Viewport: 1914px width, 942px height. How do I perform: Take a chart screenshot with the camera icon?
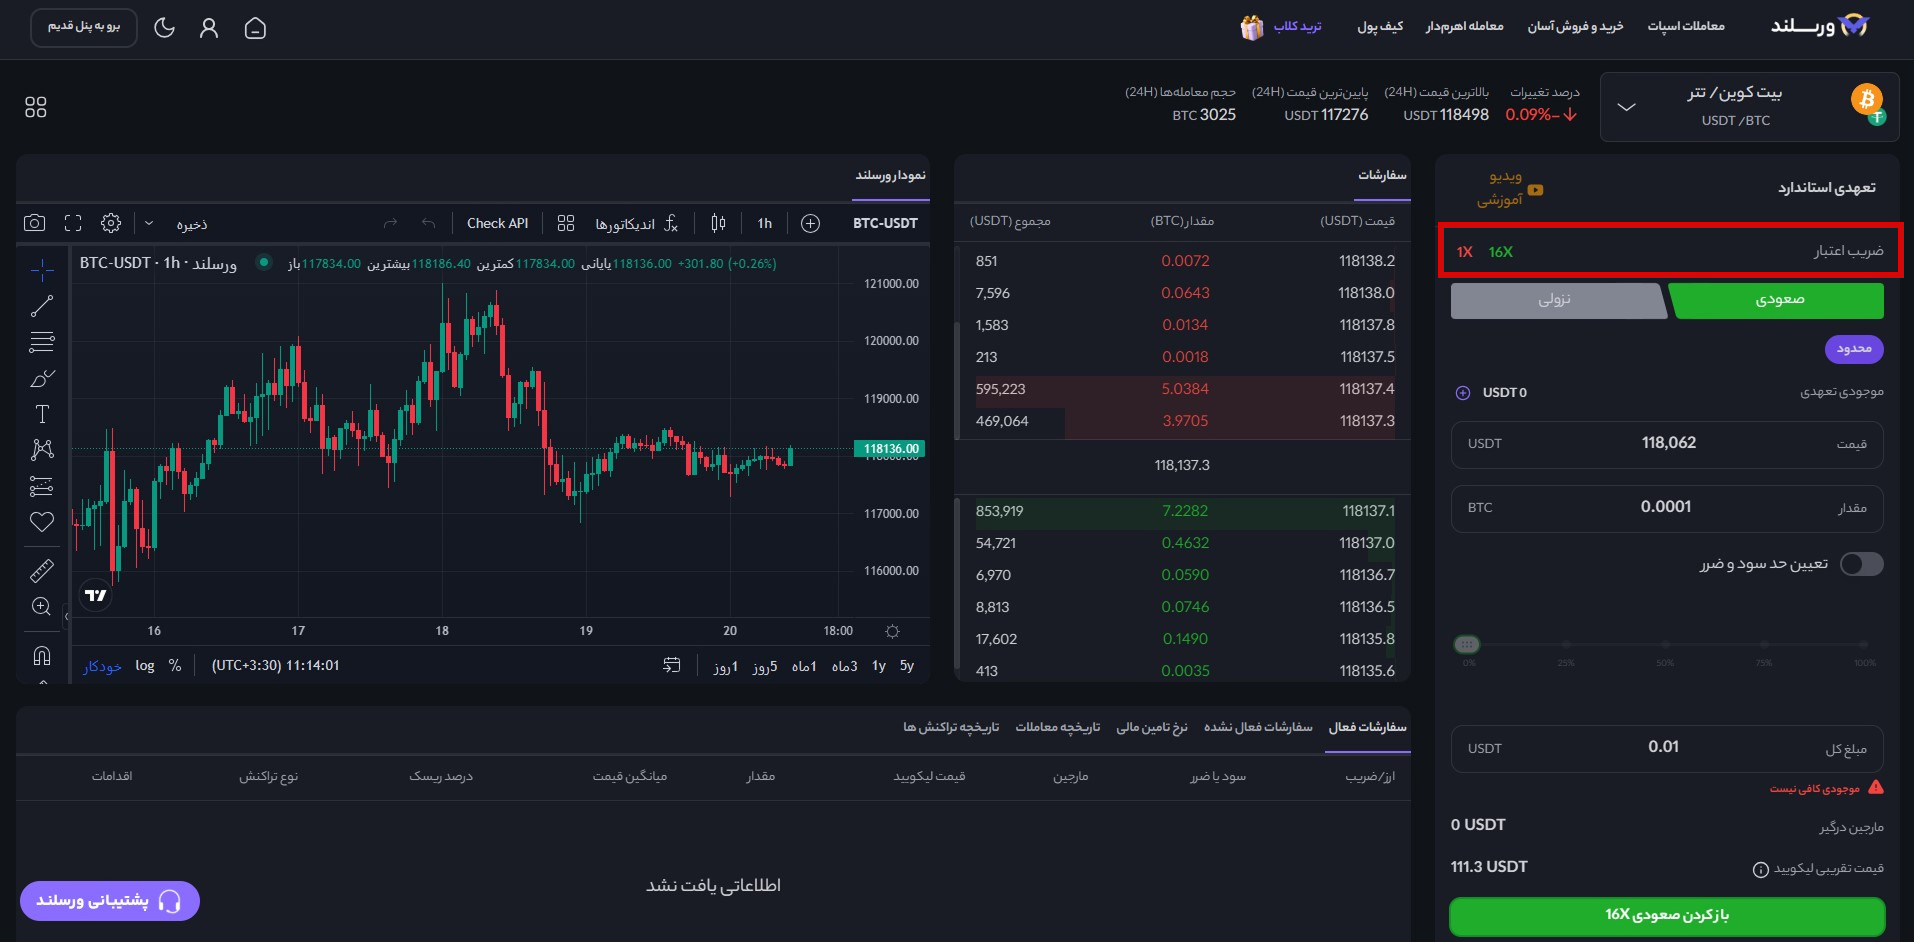[x=37, y=224]
